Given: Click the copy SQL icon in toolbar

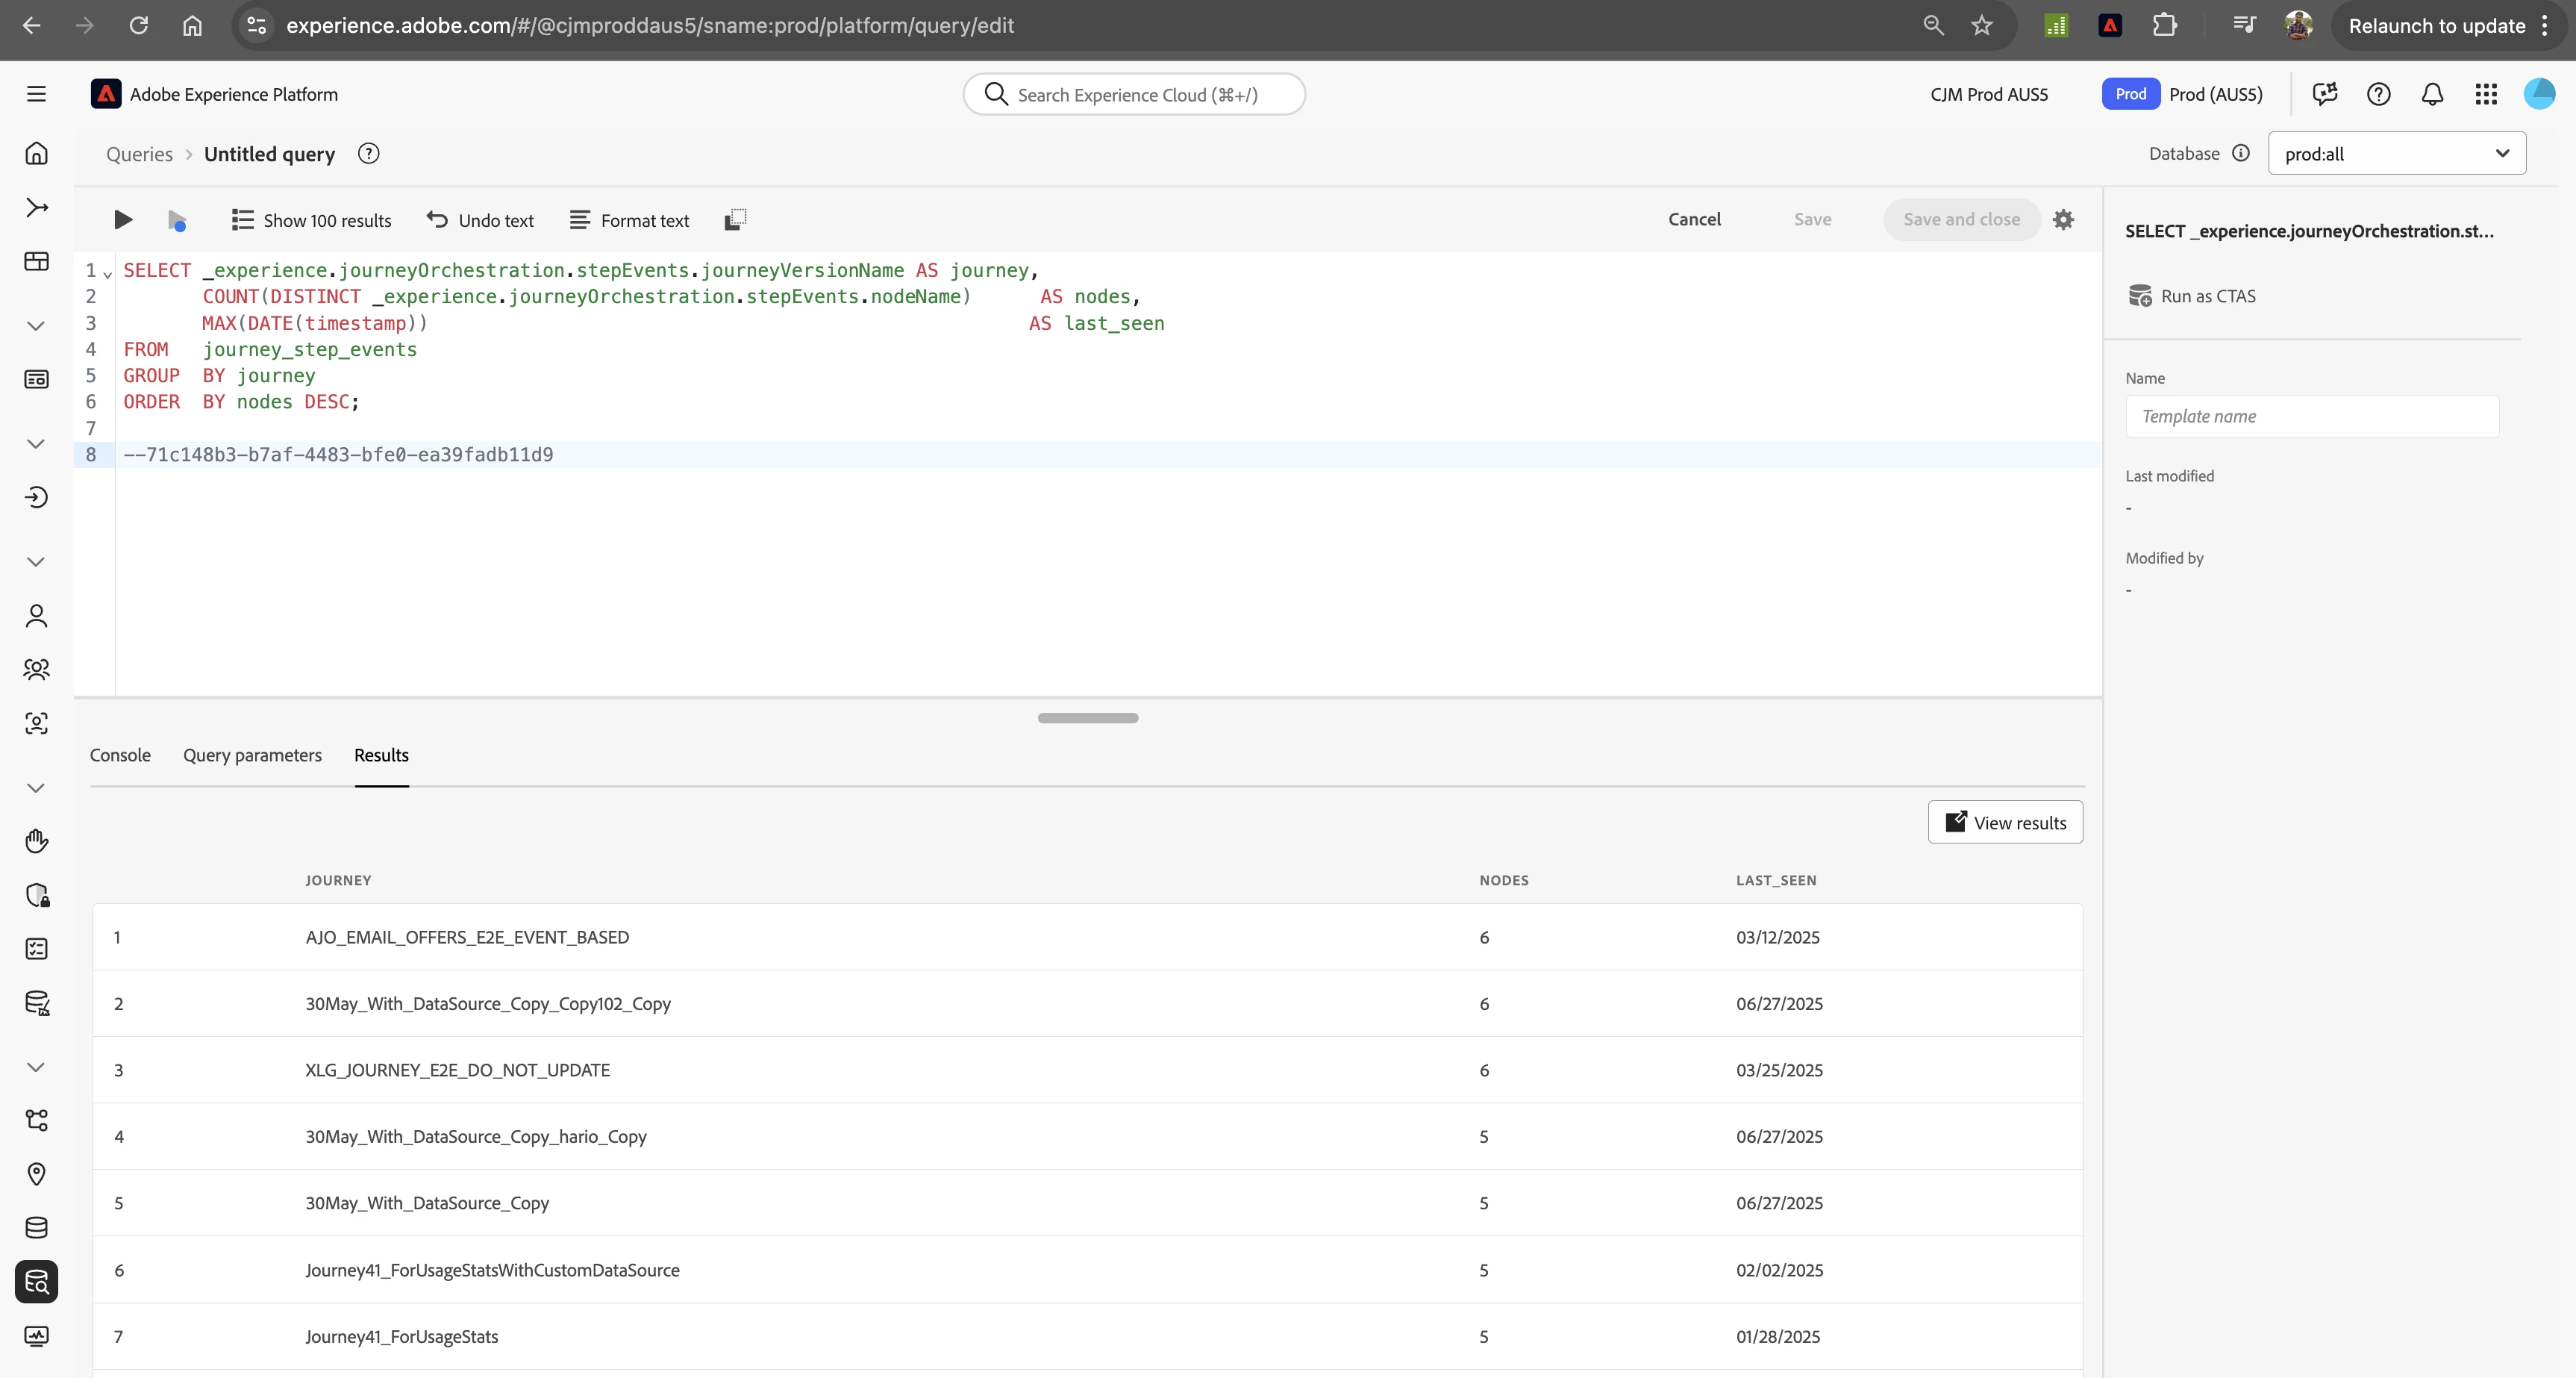Looking at the screenshot, I should [735, 220].
